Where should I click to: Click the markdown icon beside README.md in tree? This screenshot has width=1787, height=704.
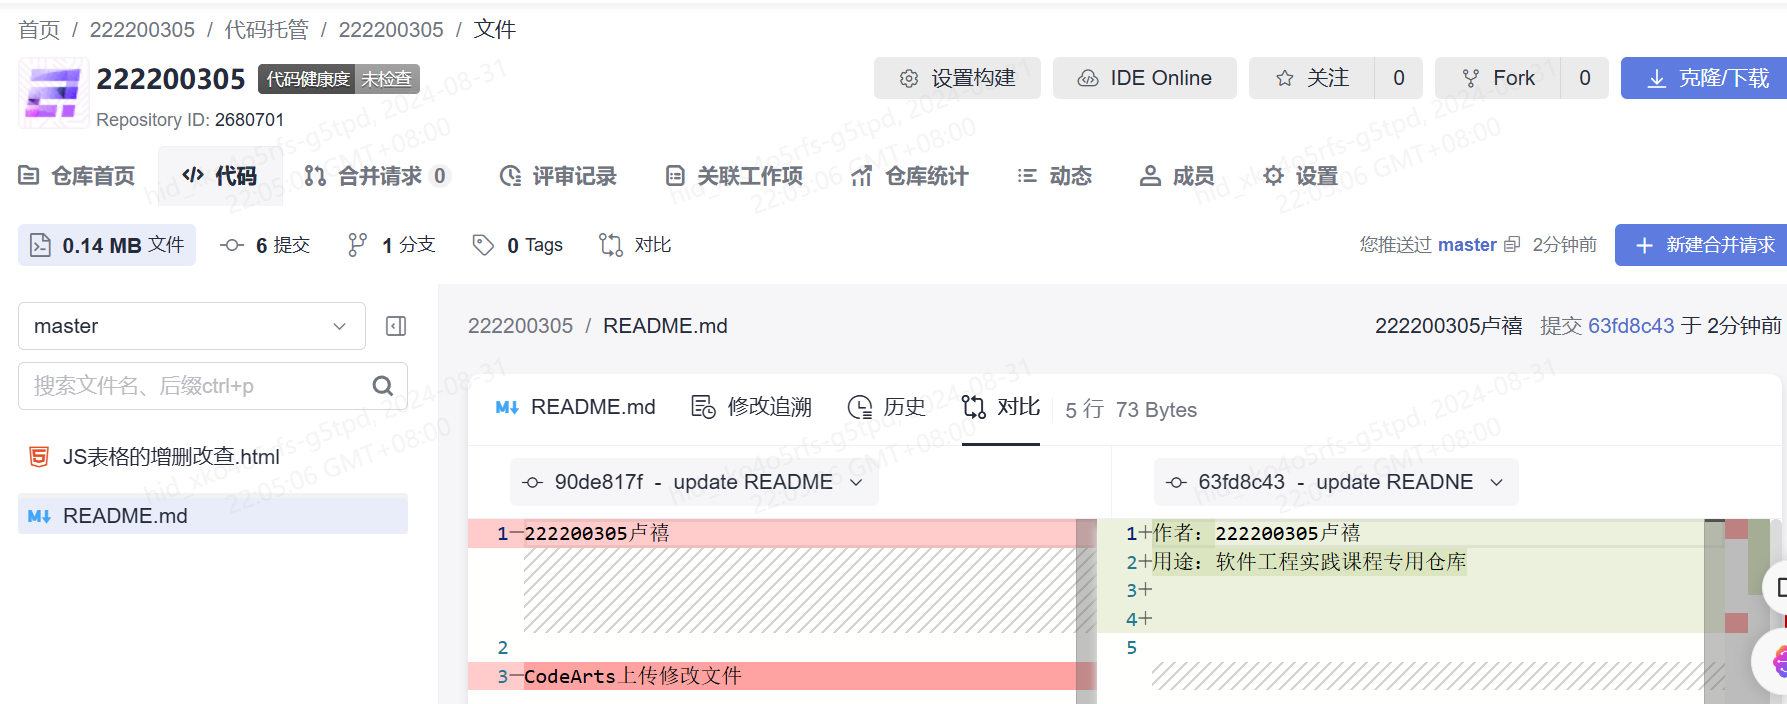pyautogui.click(x=39, y=516)
